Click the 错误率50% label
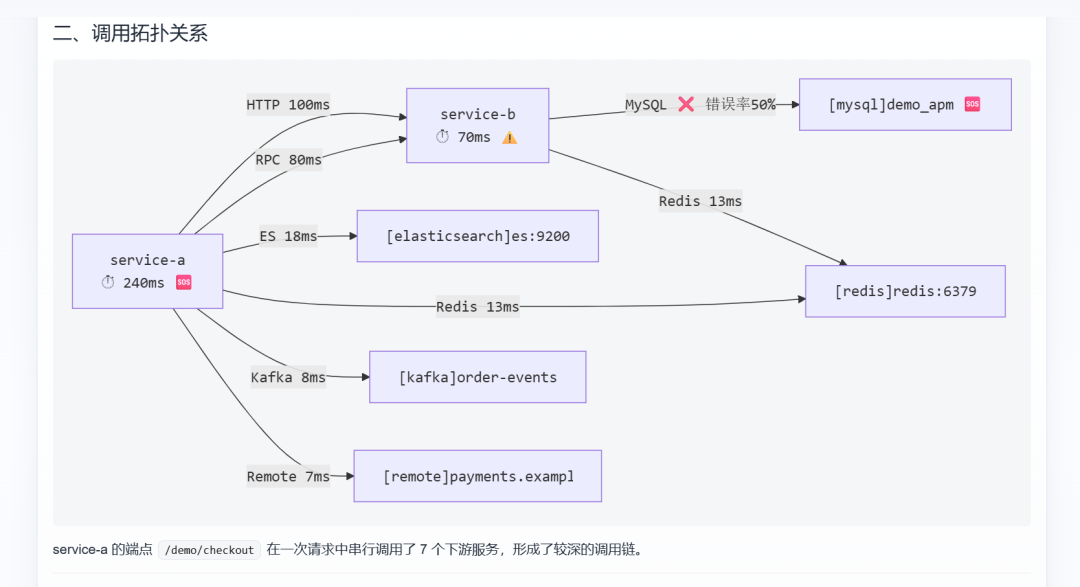The width and height of the screenshot is (1080, 587). [740, 104]
